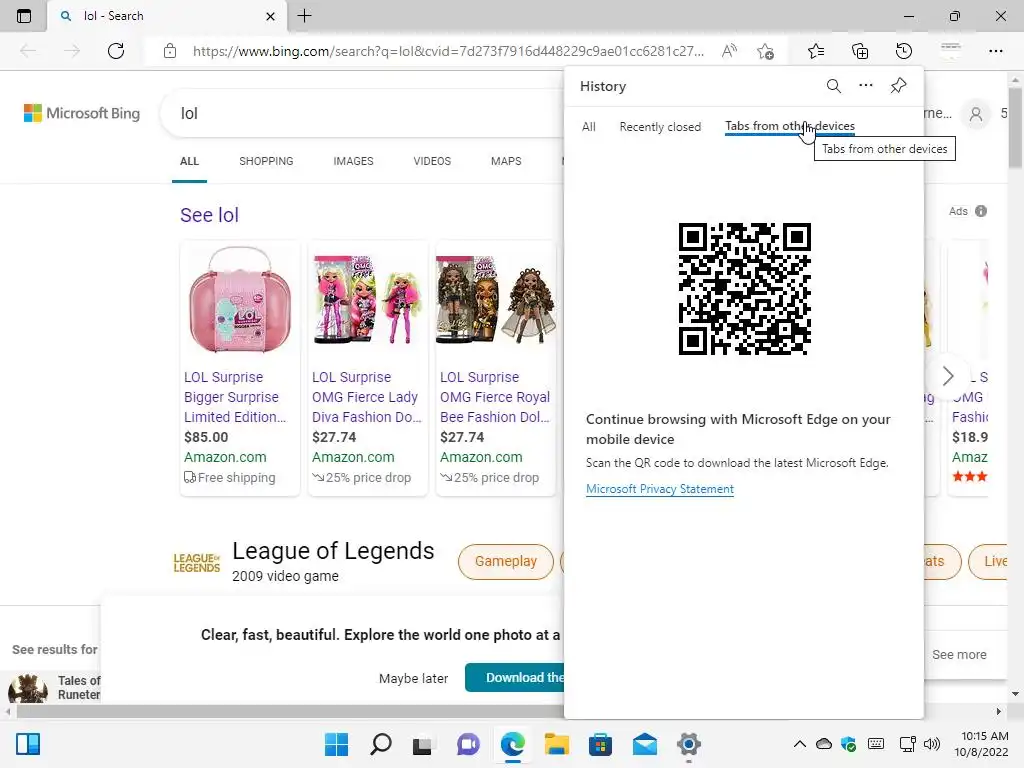
Task: Open Microsoft Store from taskbar
Action: 600,744
